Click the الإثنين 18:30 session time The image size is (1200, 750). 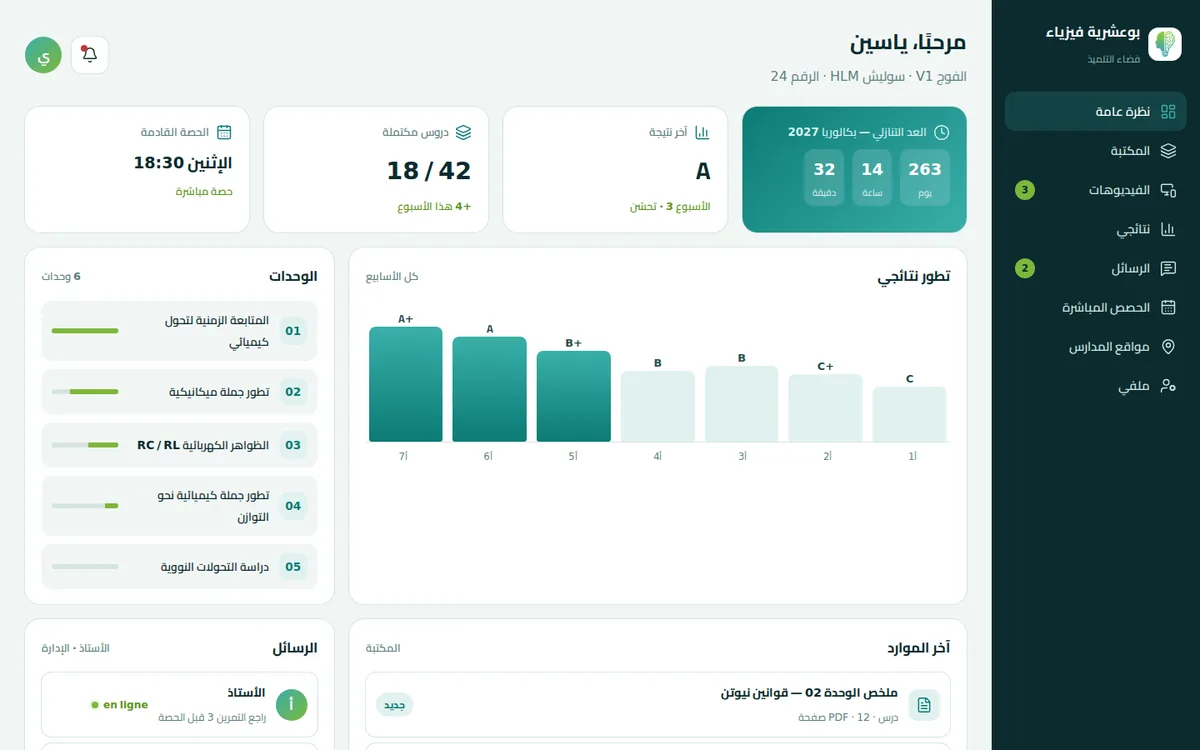coord(183,163)
